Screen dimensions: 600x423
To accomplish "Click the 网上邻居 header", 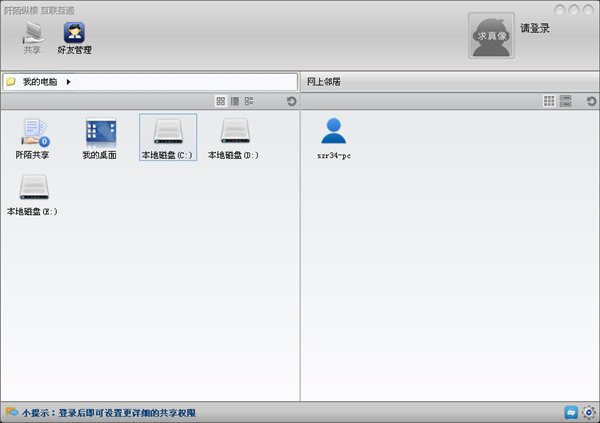I will tap(324, 82).
